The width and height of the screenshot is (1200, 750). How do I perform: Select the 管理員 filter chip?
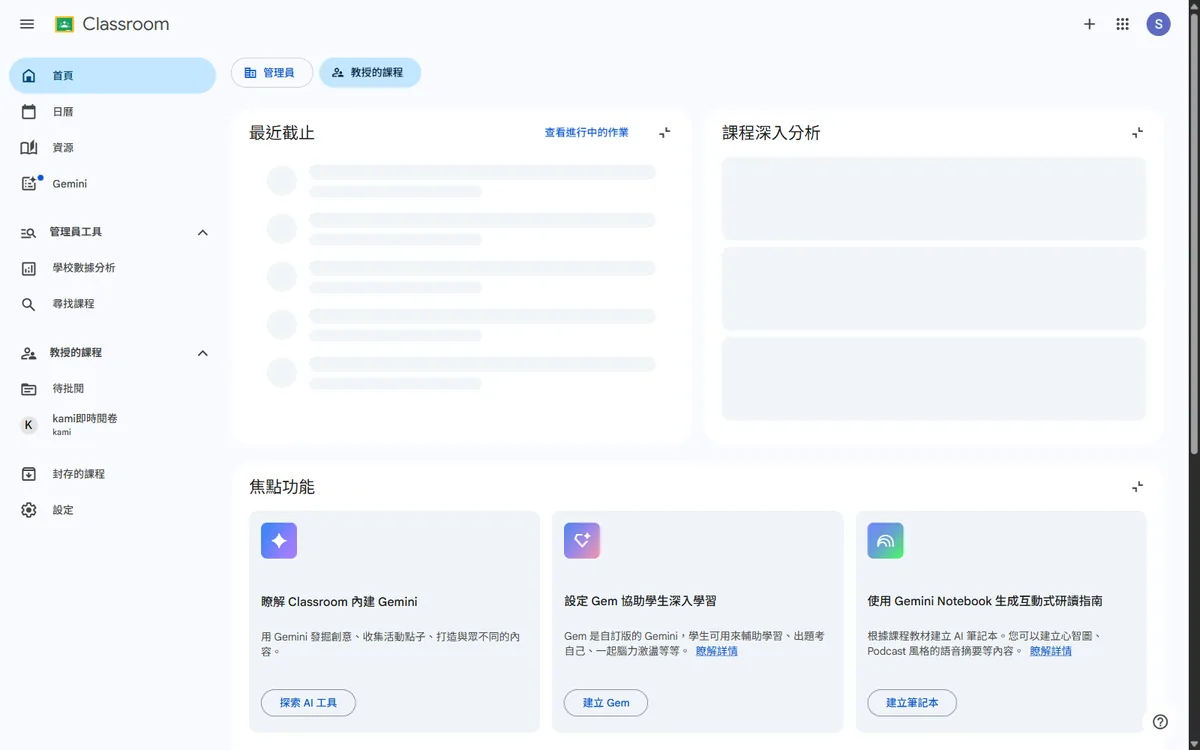point(272,73)
